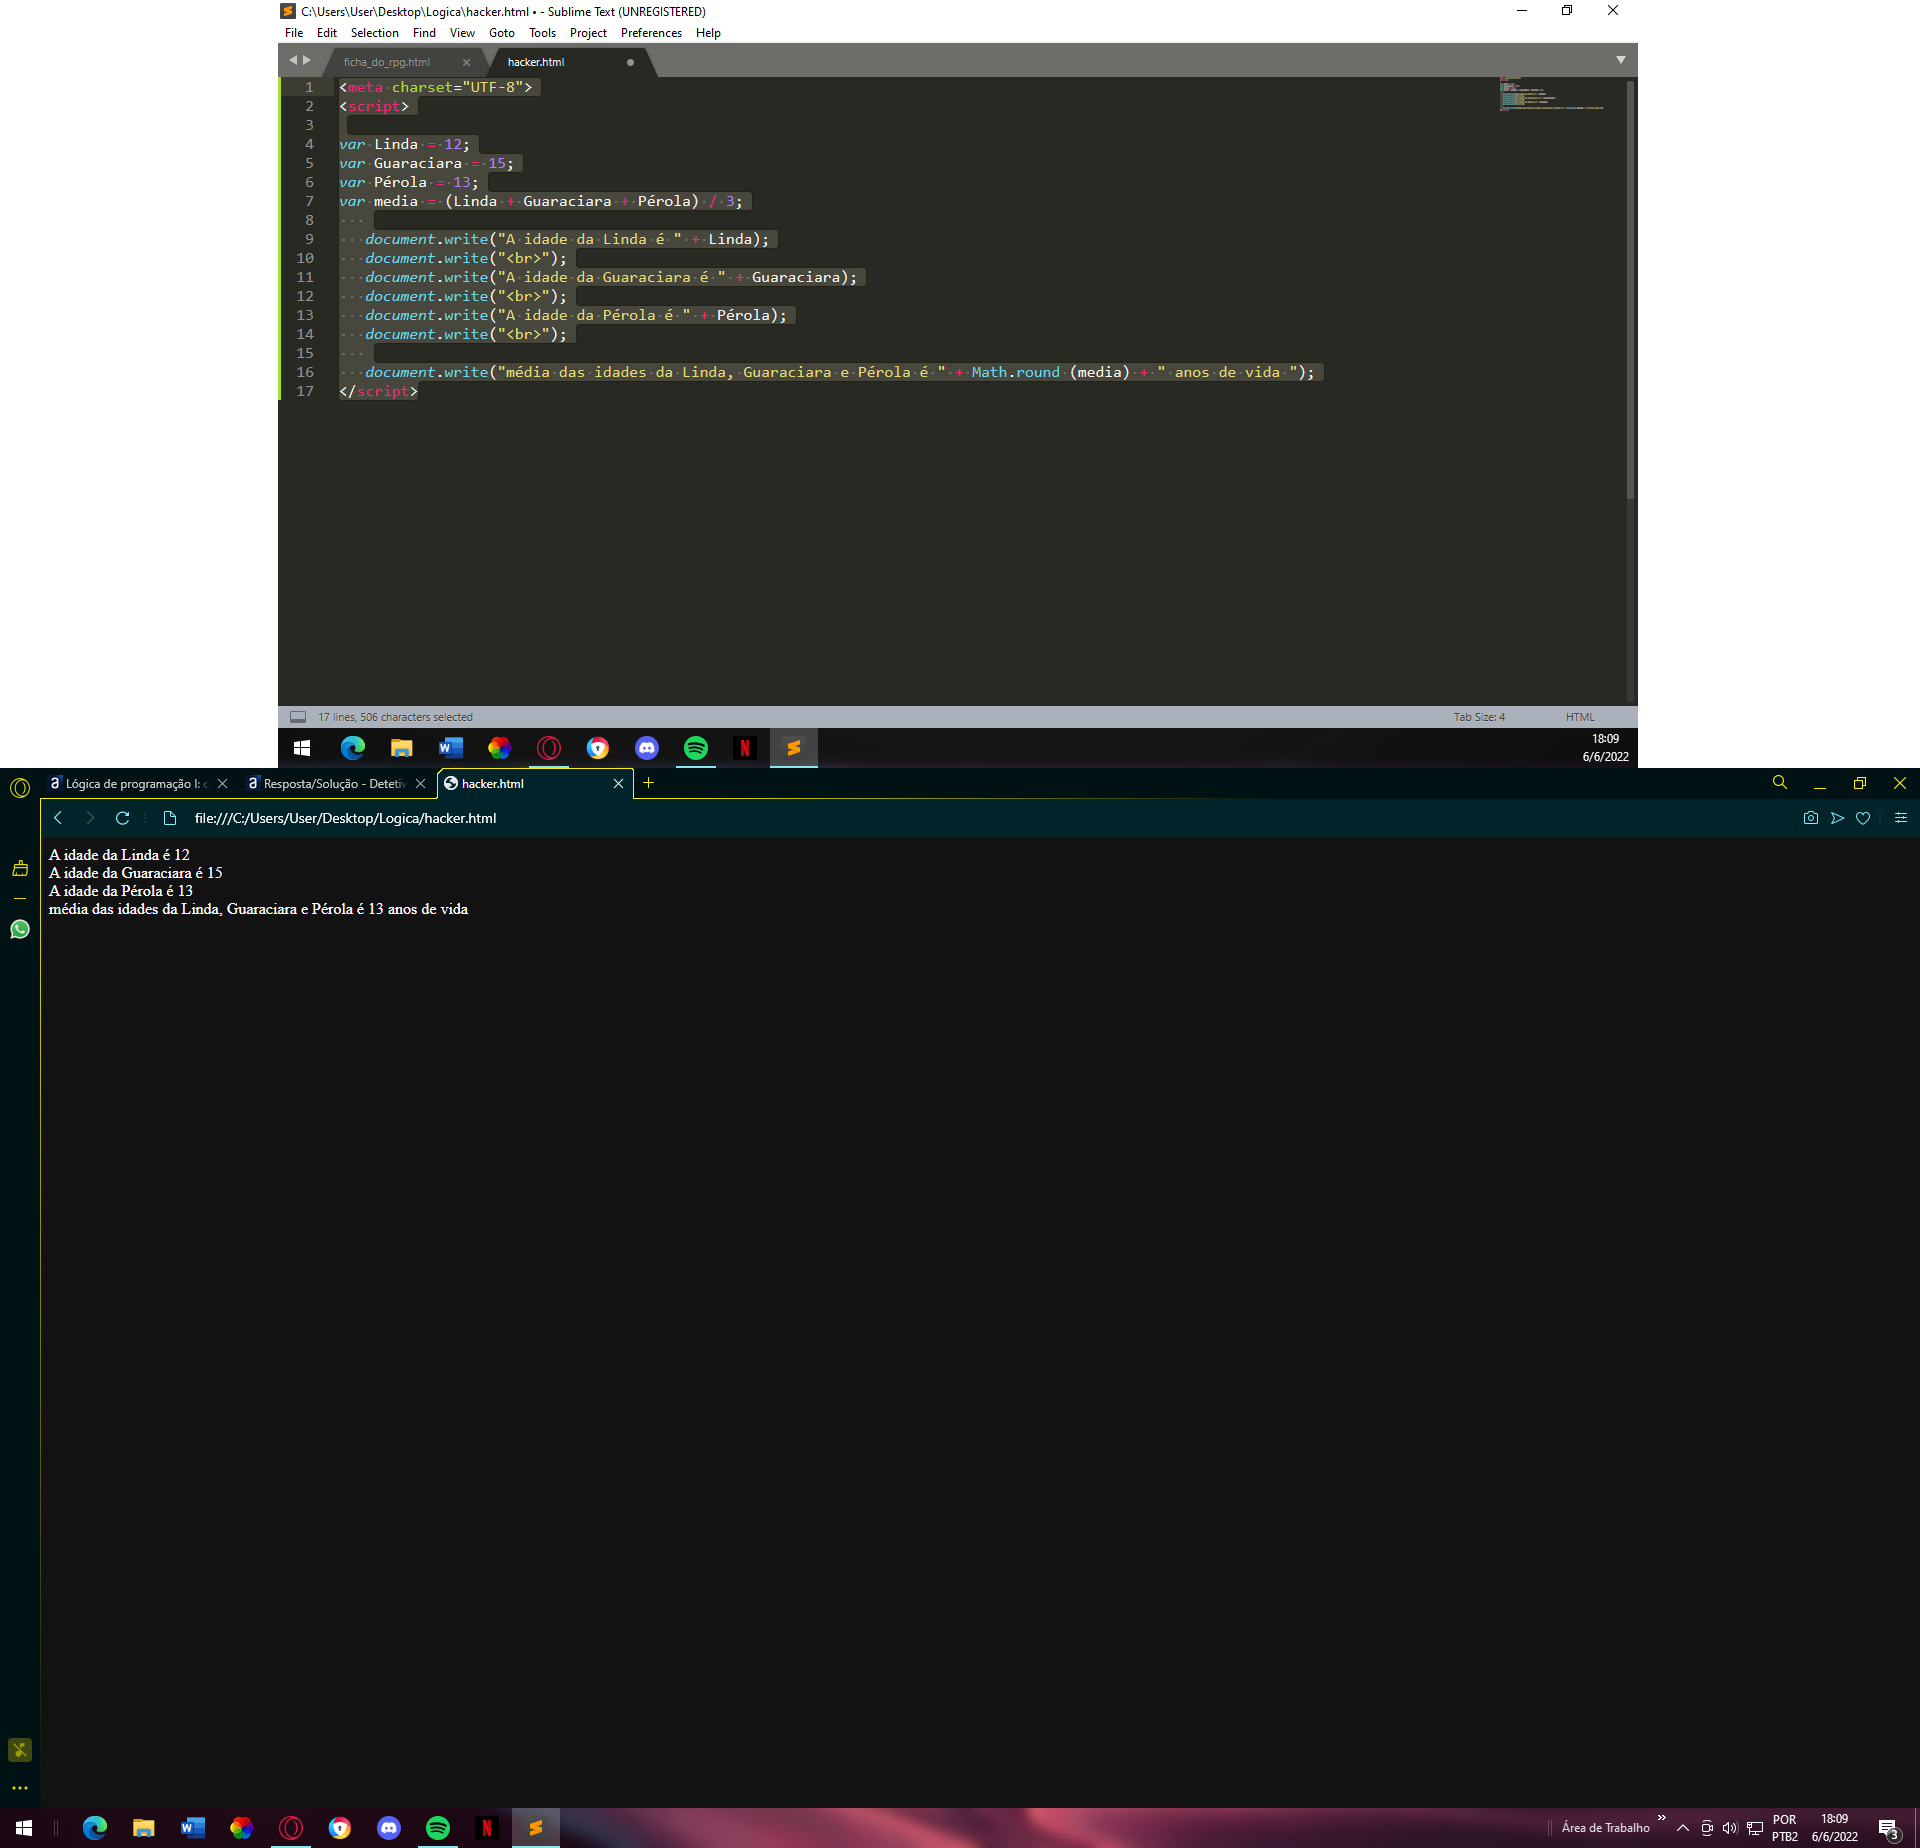Viewport: 1920px width, 1848px height.
Task: Open Discord from the taskbar below Opera
Action: 389,1828
